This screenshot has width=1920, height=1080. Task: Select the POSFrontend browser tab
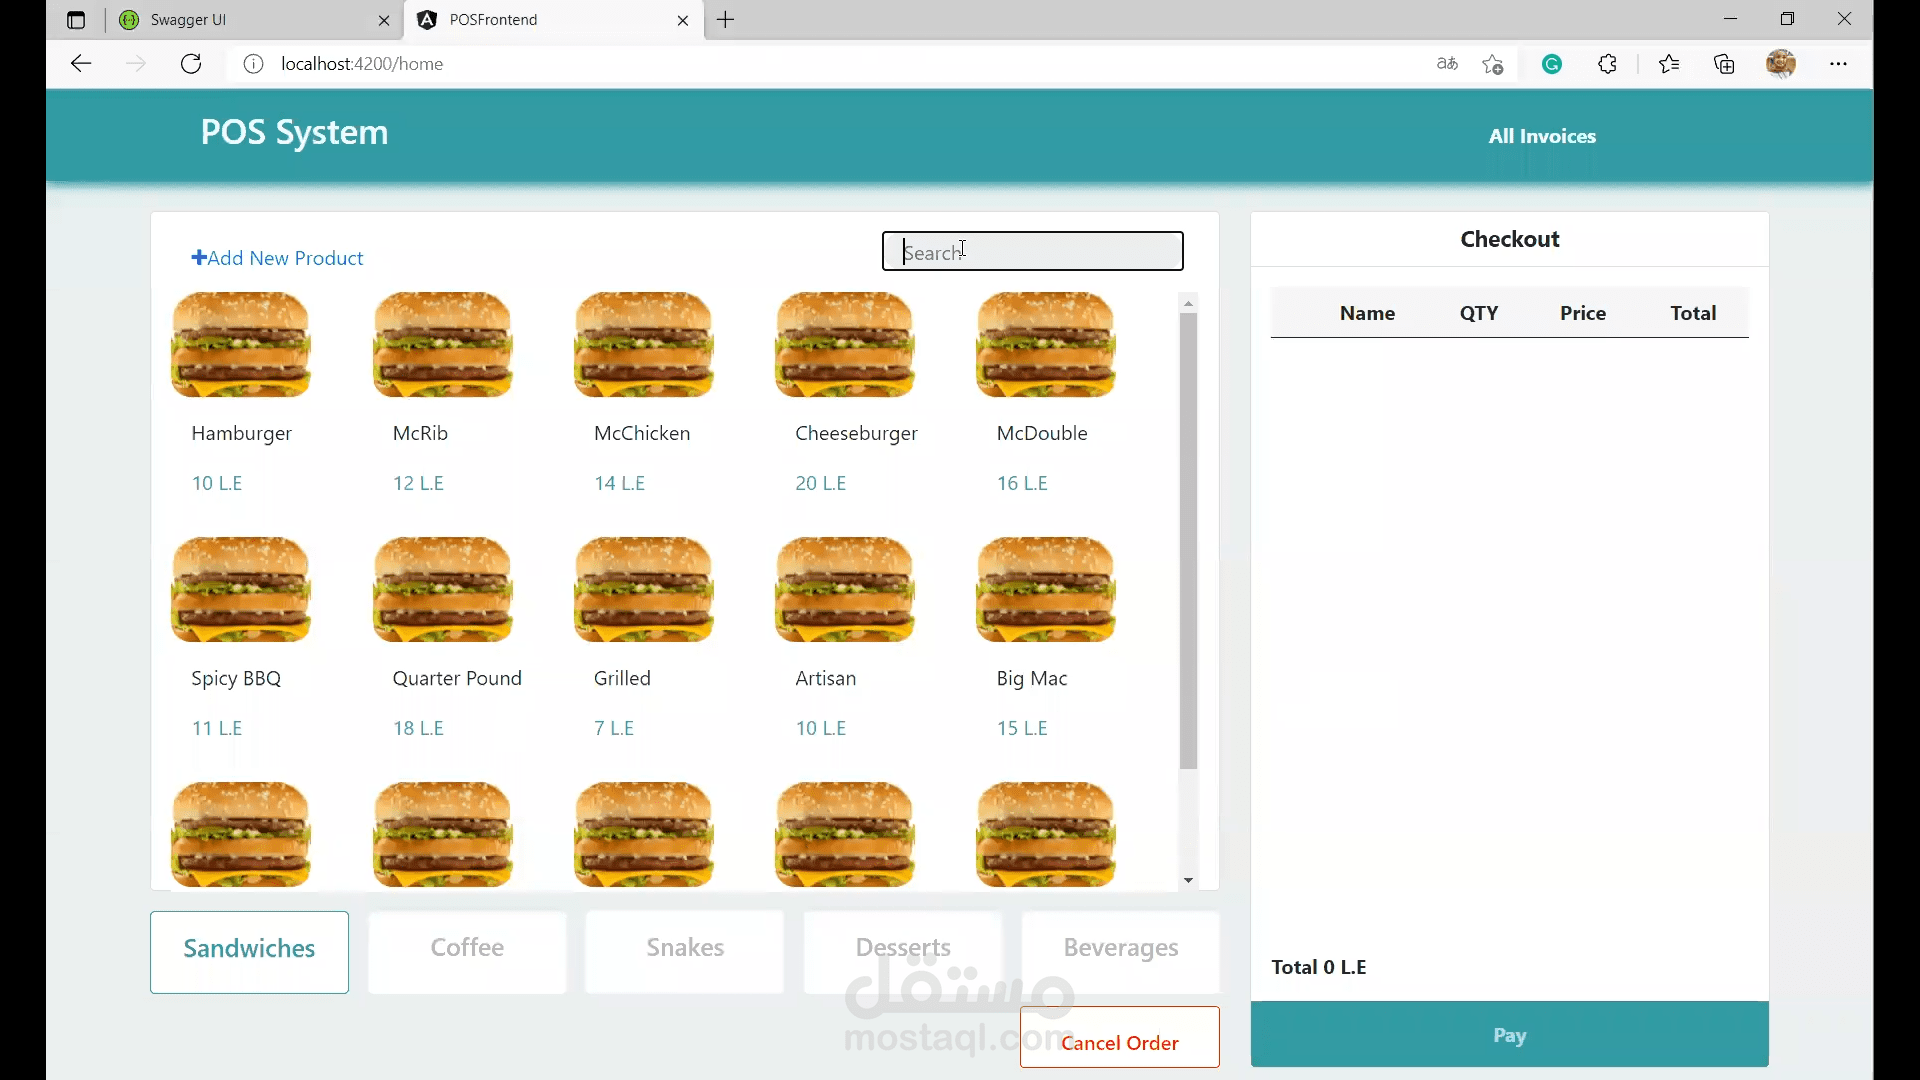[554, 20]
